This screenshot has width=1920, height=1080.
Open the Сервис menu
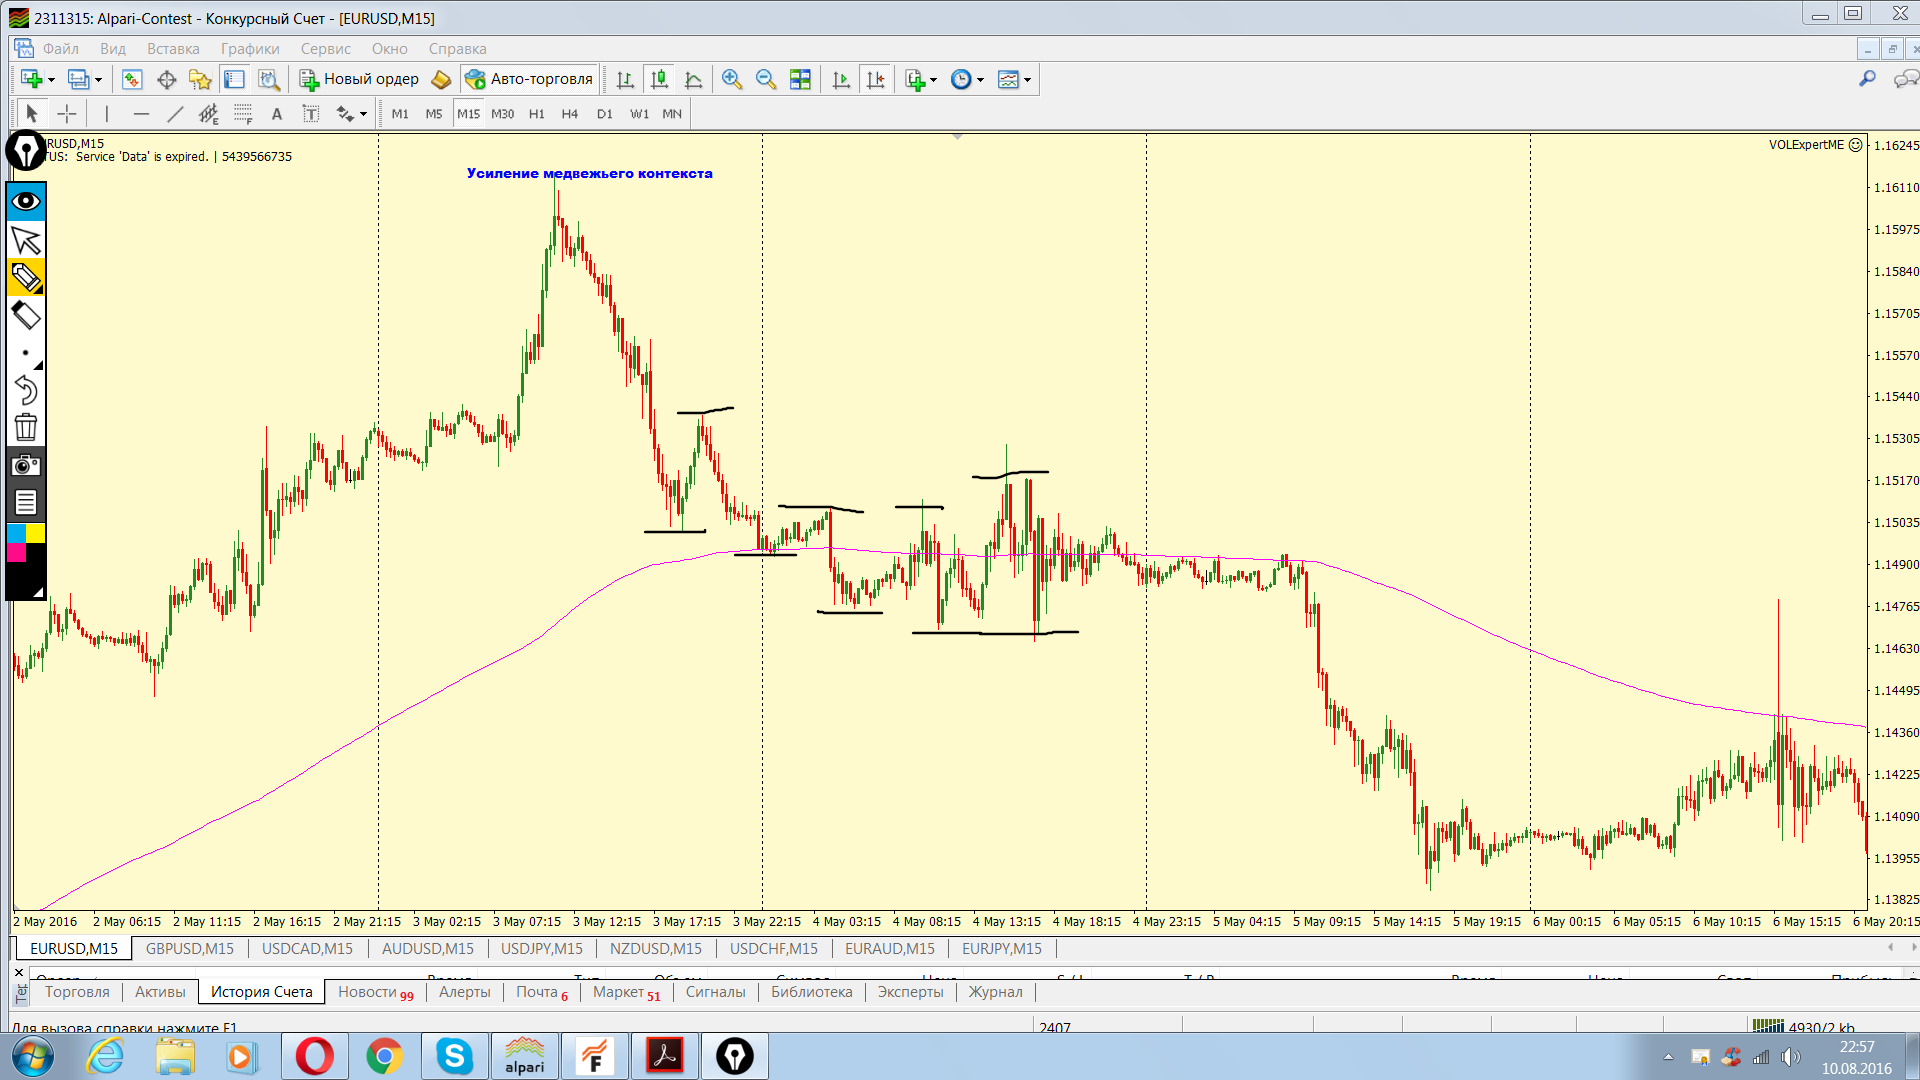[x=325, y=49]
